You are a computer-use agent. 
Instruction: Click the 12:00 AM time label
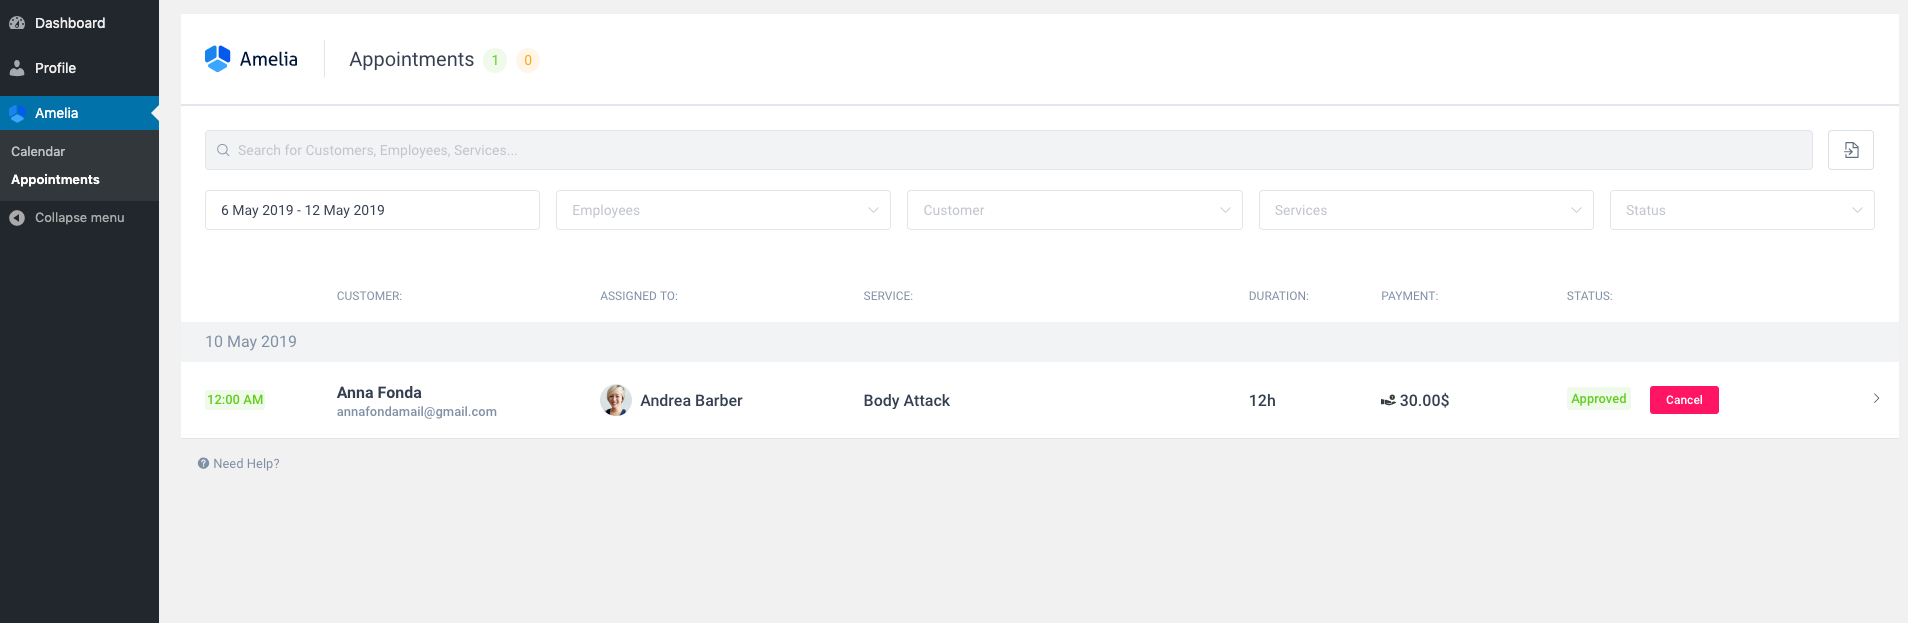[x=235, y=399]
